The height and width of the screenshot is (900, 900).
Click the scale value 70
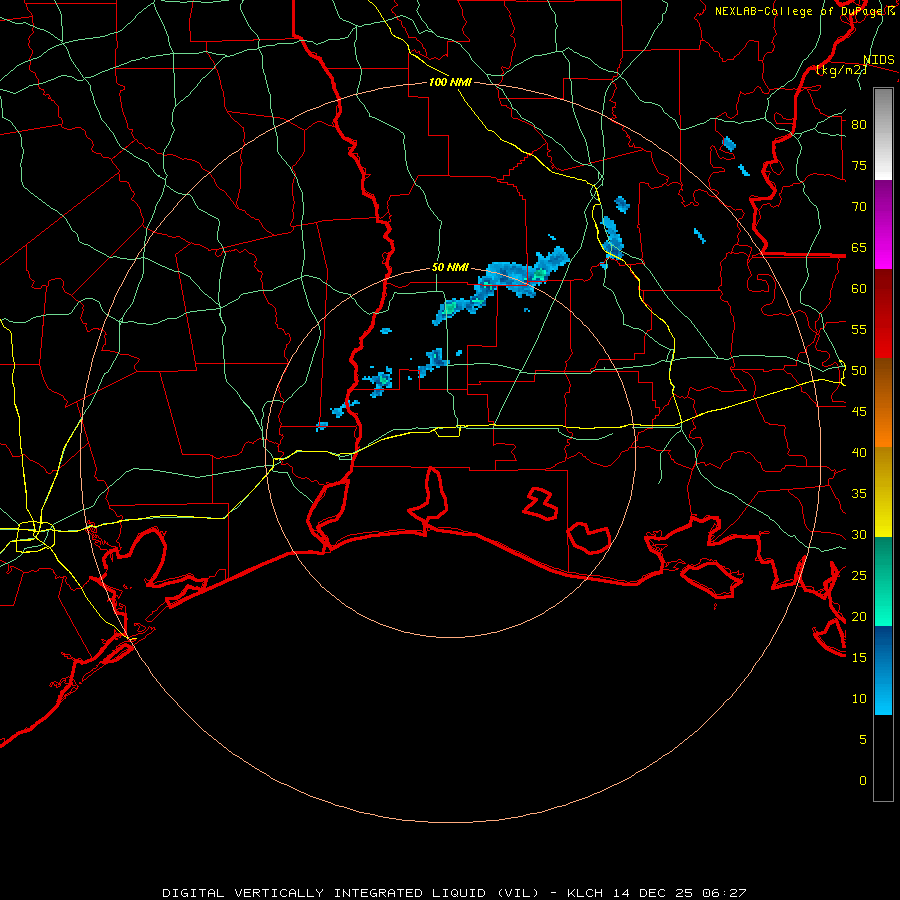[859, 207]
